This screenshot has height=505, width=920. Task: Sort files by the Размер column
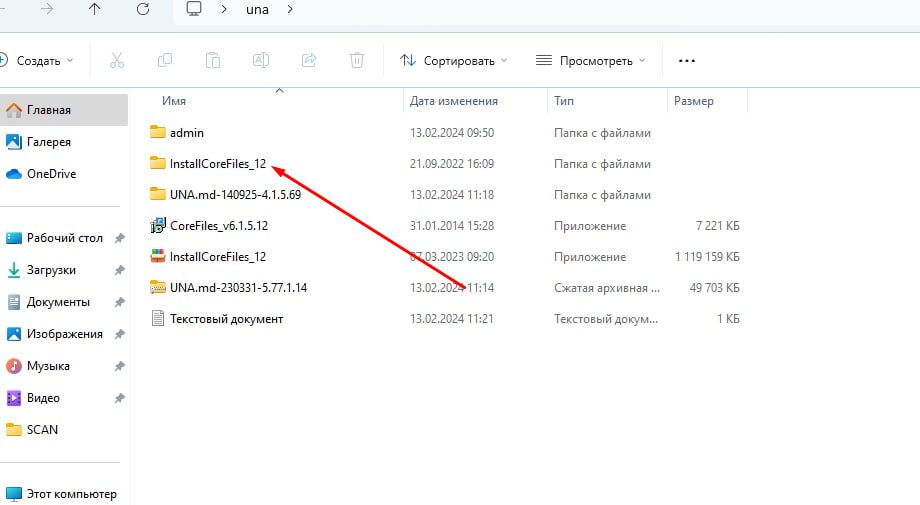point(694,101)
